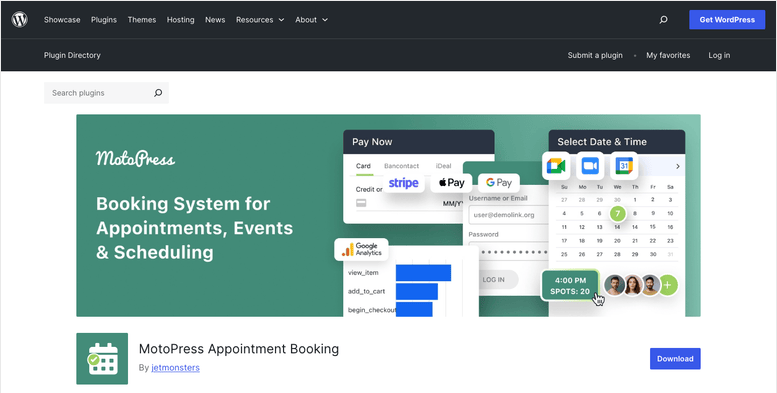Open the Plugins menu item
777x393 pixels.
point(104,20)
